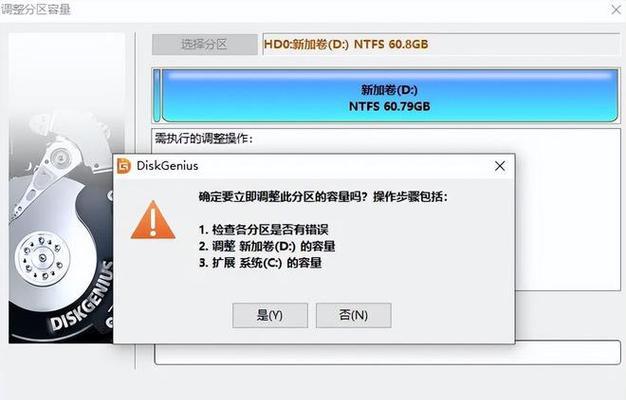Click step 3 扩展 系统(C:) 的容量 text
Image resolution: width=626 pixels, height=400 pixels.
point(260,263)
